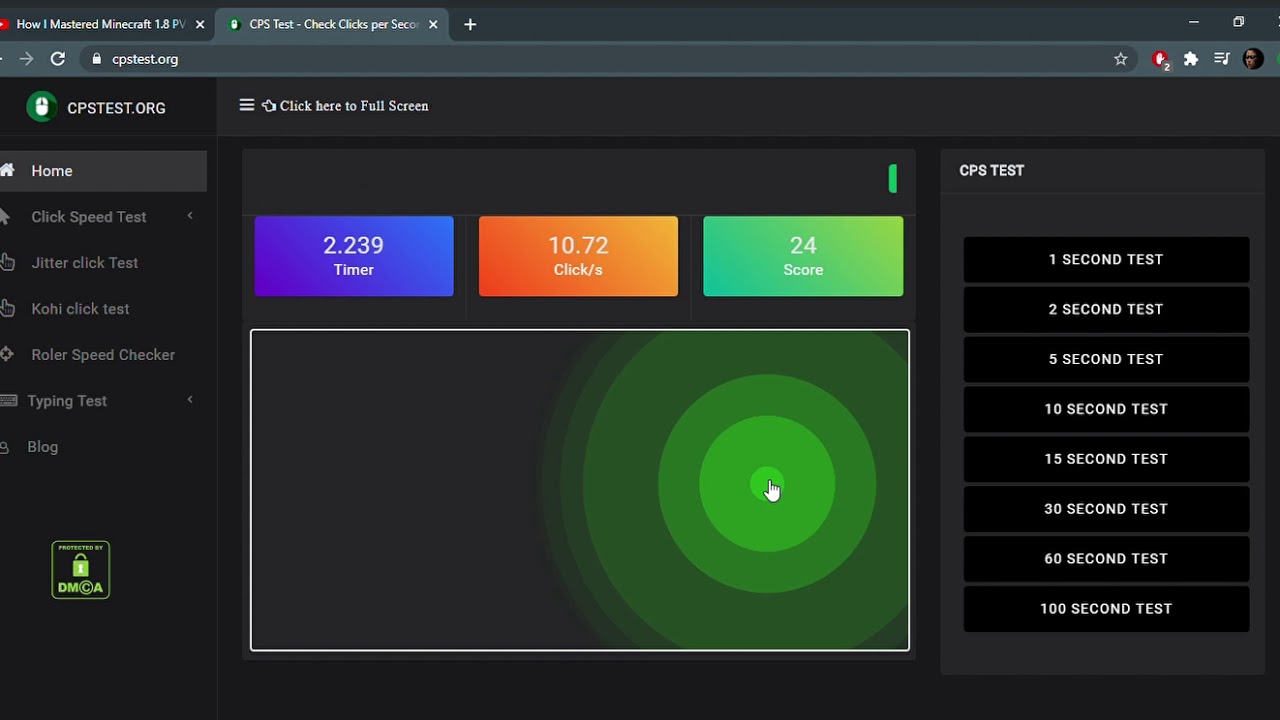Open Jitter click Test page
The height and width of the screenshot is (720, 1280).
click(x=84, y=263)
